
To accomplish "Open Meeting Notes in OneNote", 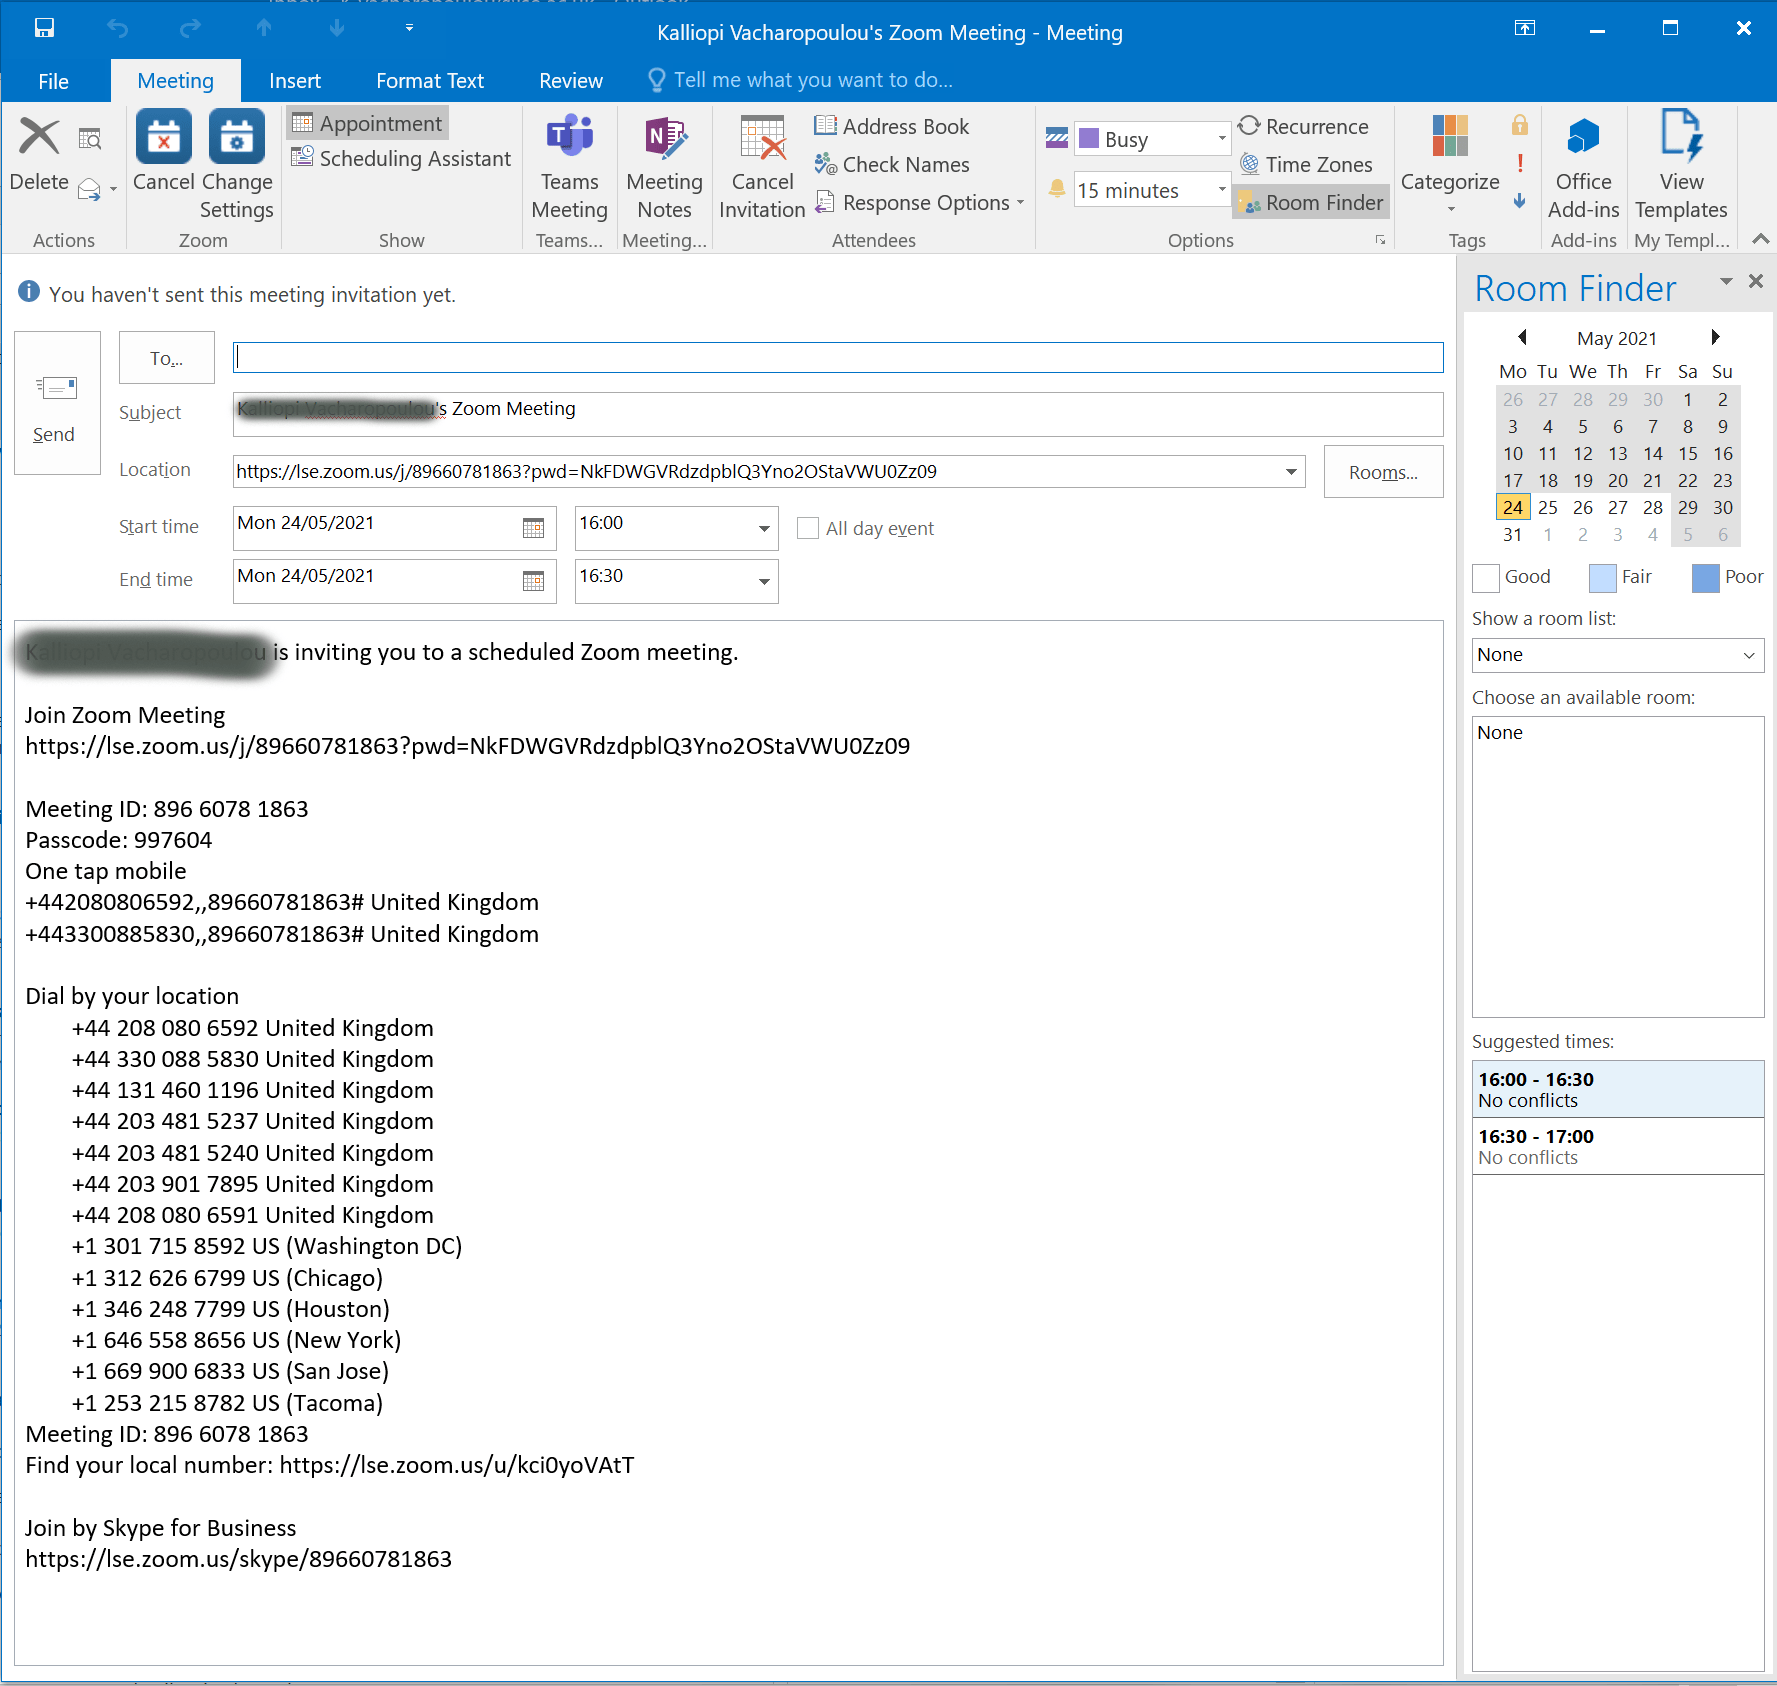I will tap(664, 165).
